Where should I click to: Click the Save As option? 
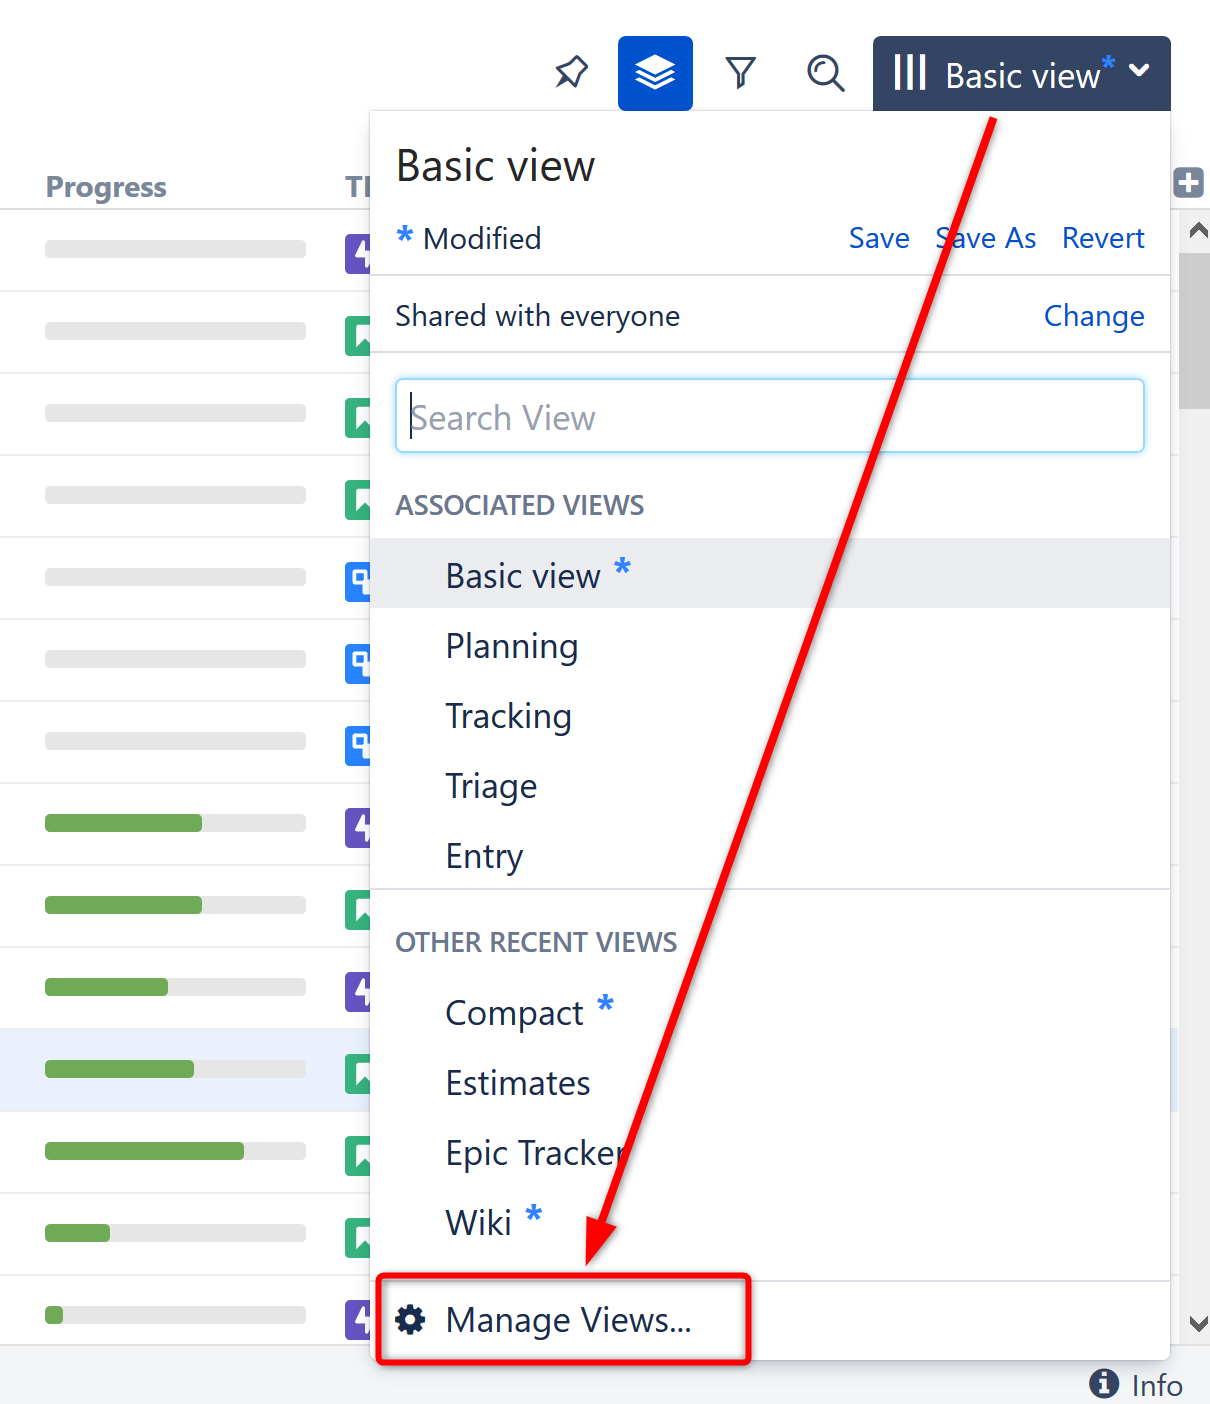tap(985, 238)
